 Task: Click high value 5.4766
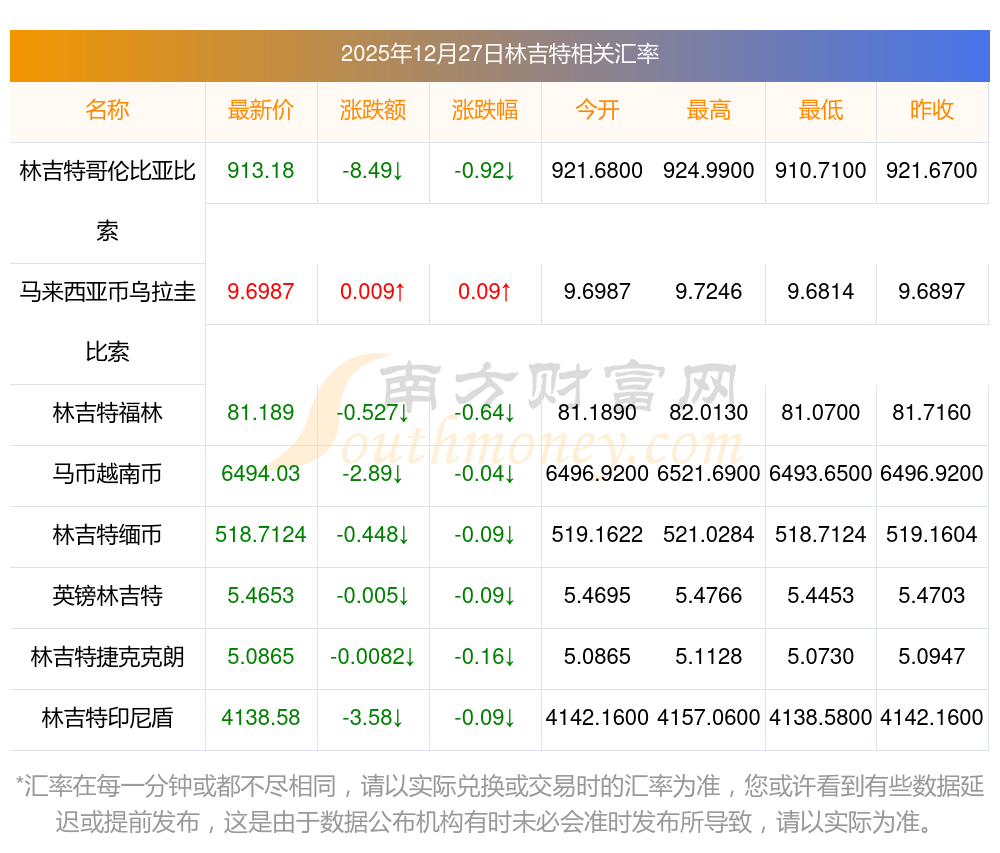point(709,595)
